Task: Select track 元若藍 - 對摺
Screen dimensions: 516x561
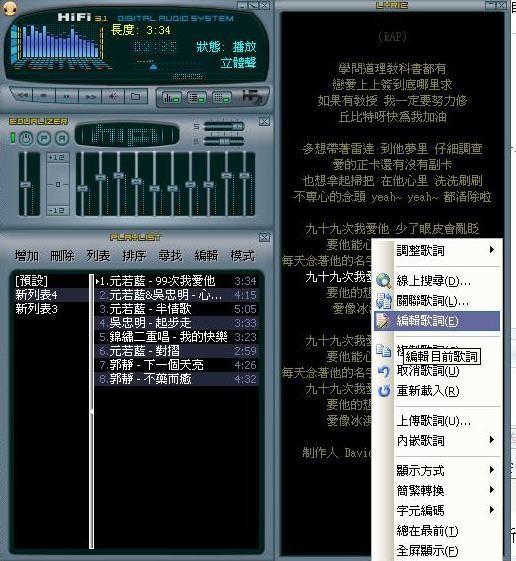Action: click(x=177, y=351)
